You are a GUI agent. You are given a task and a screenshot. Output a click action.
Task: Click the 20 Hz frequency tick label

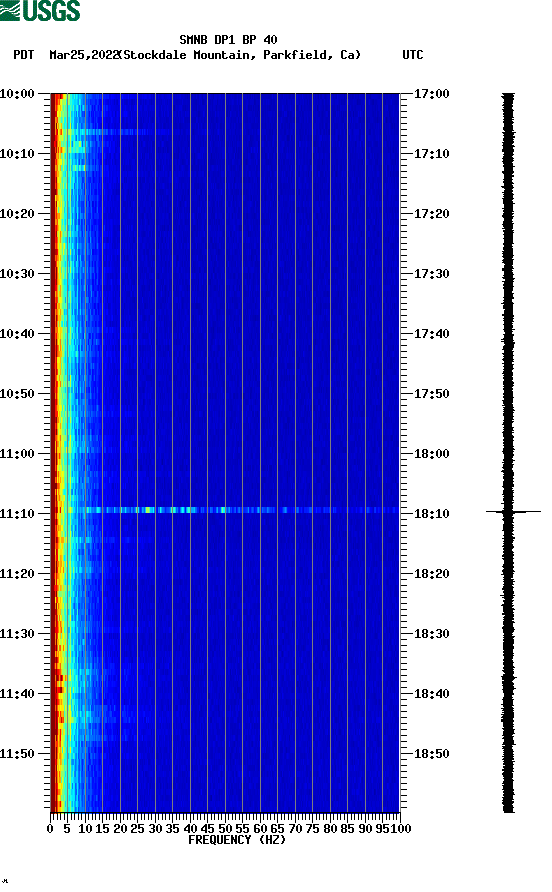pos(120,829)
